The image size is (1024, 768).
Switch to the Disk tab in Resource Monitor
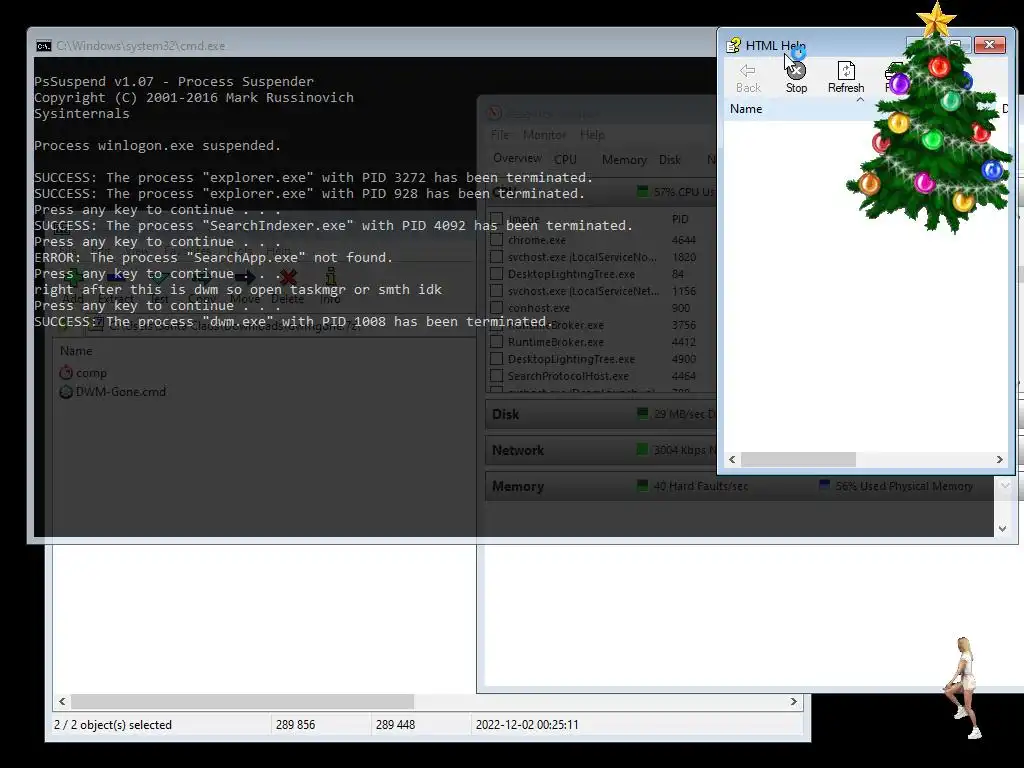[669, 159]
